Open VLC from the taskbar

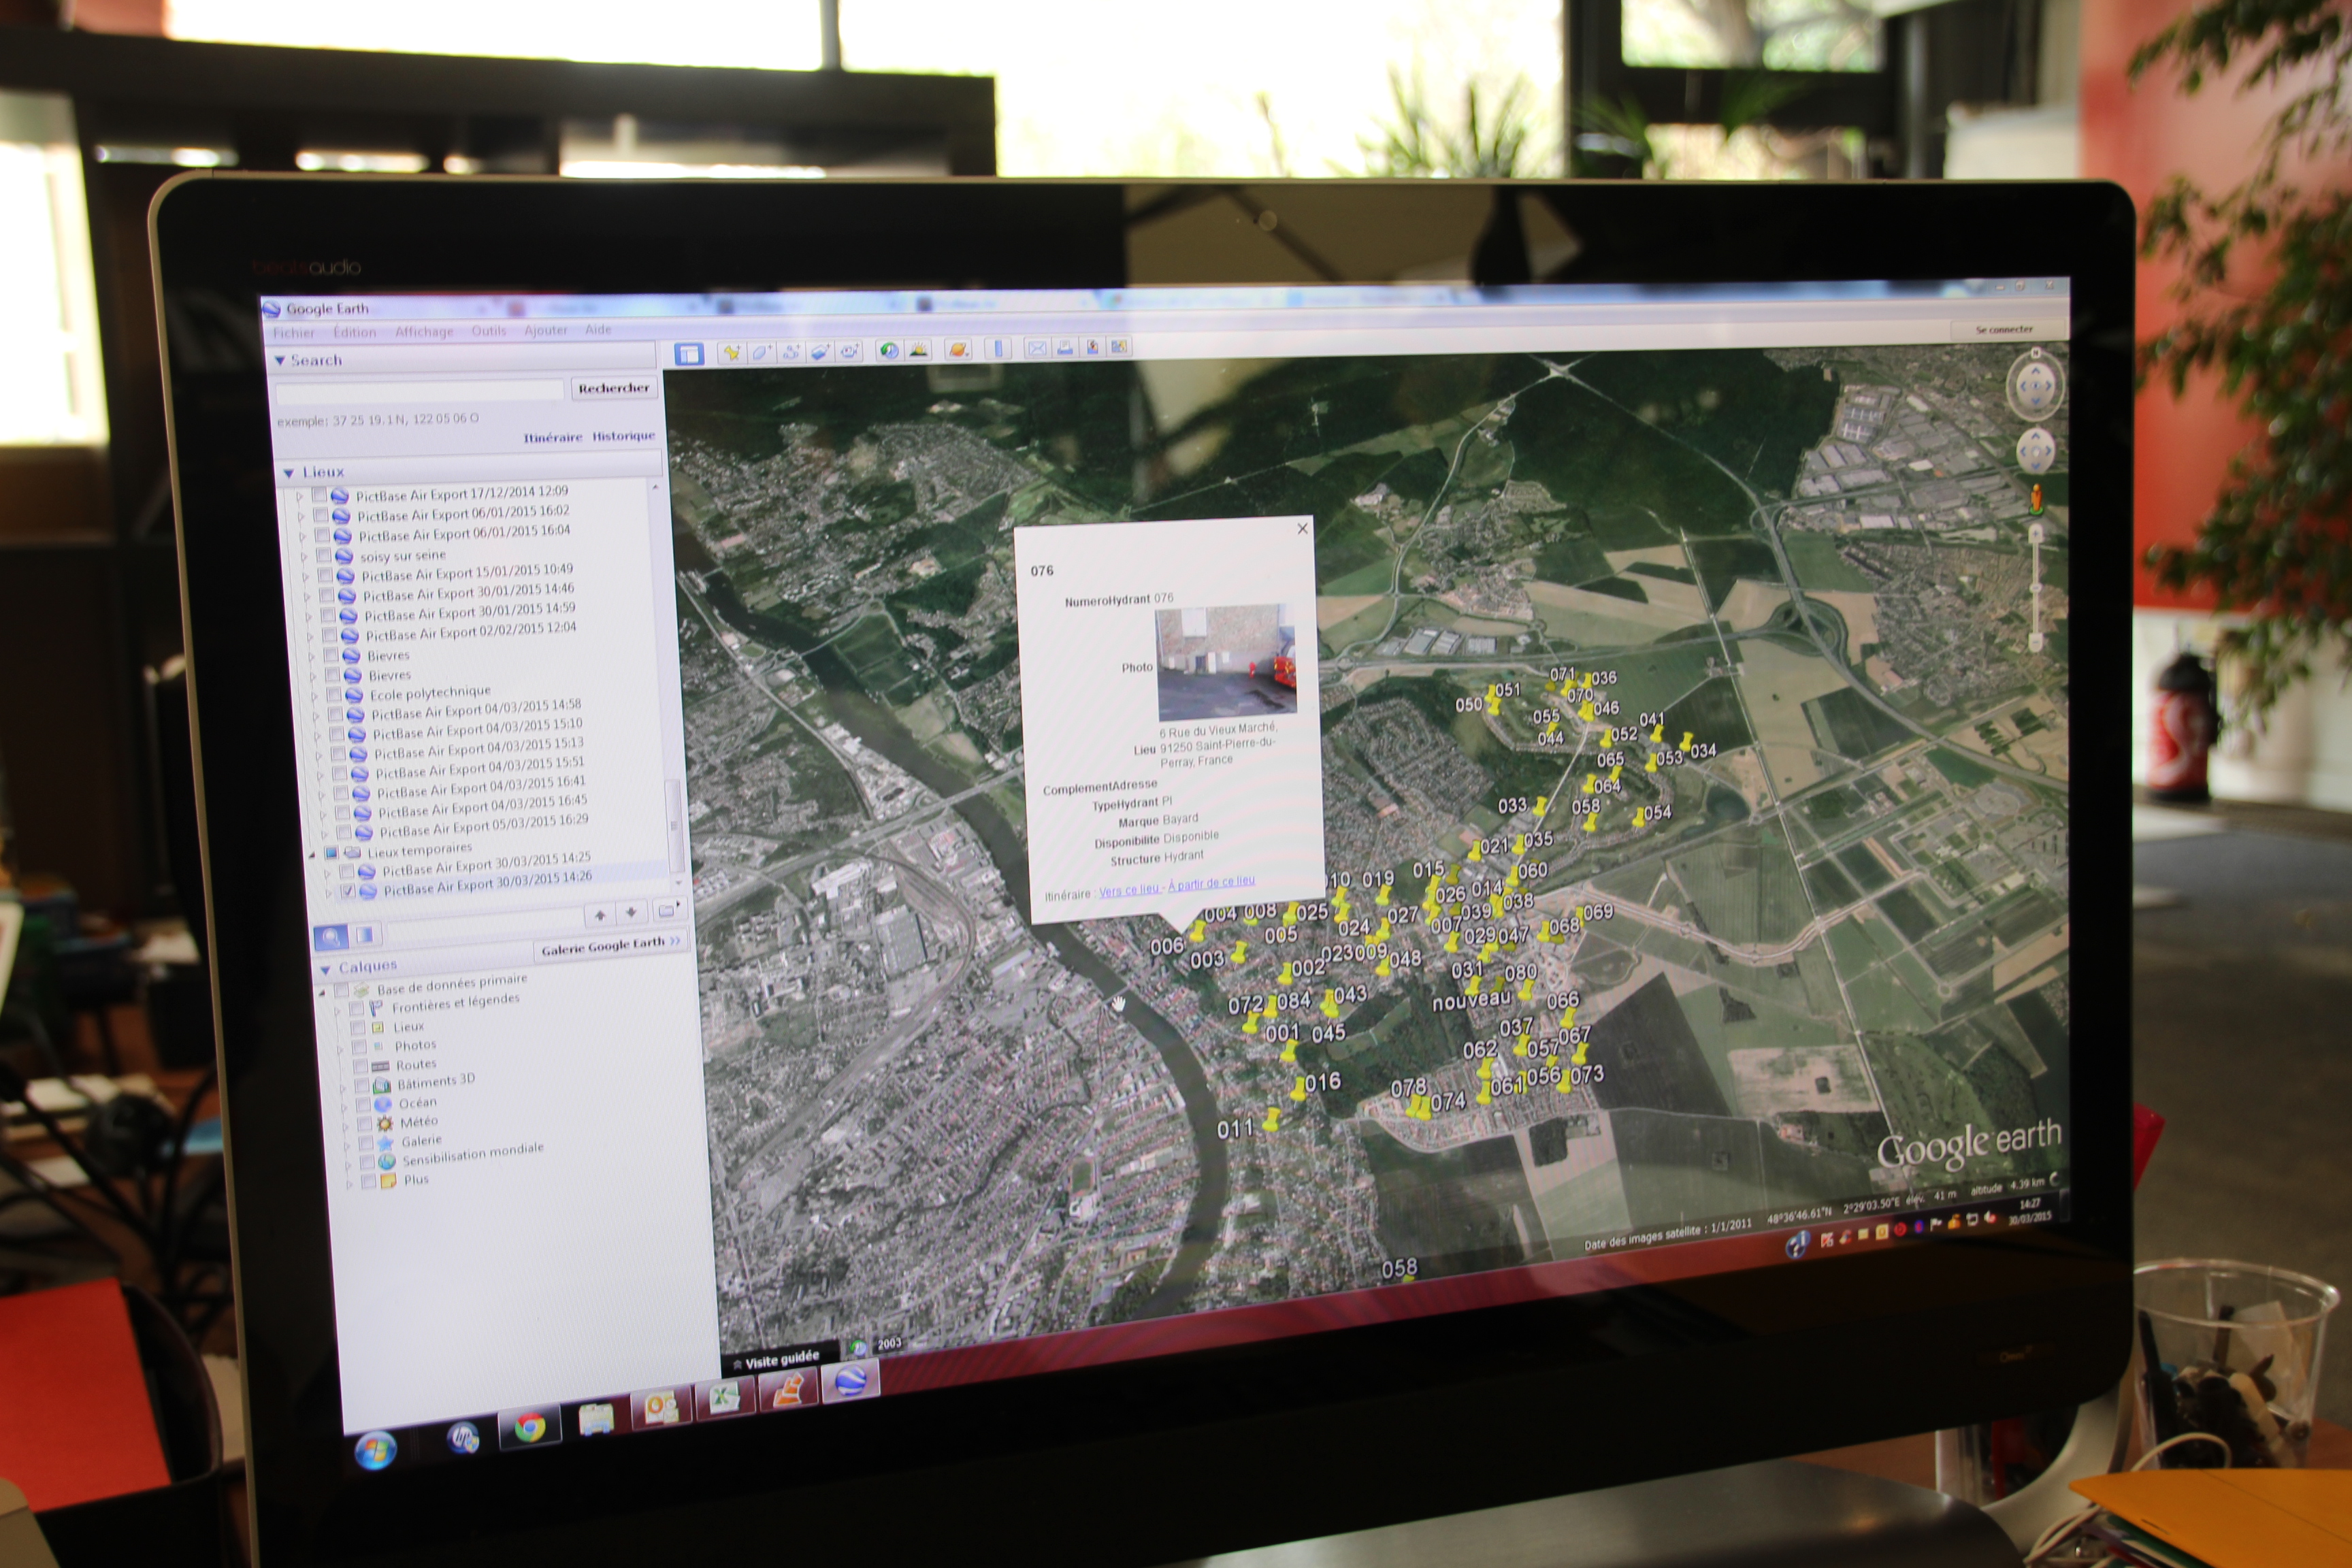point(788,1390)
